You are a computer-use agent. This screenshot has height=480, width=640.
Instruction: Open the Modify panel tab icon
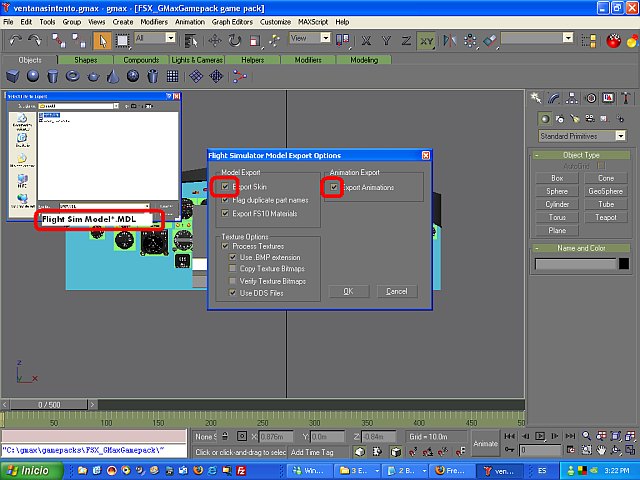pos(555,98)
